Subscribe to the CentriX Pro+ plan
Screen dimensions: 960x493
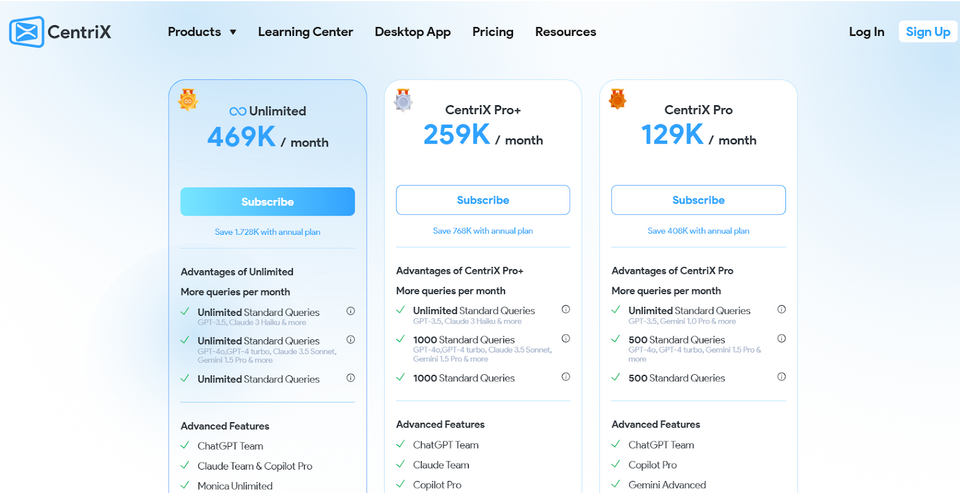point(483,200)
